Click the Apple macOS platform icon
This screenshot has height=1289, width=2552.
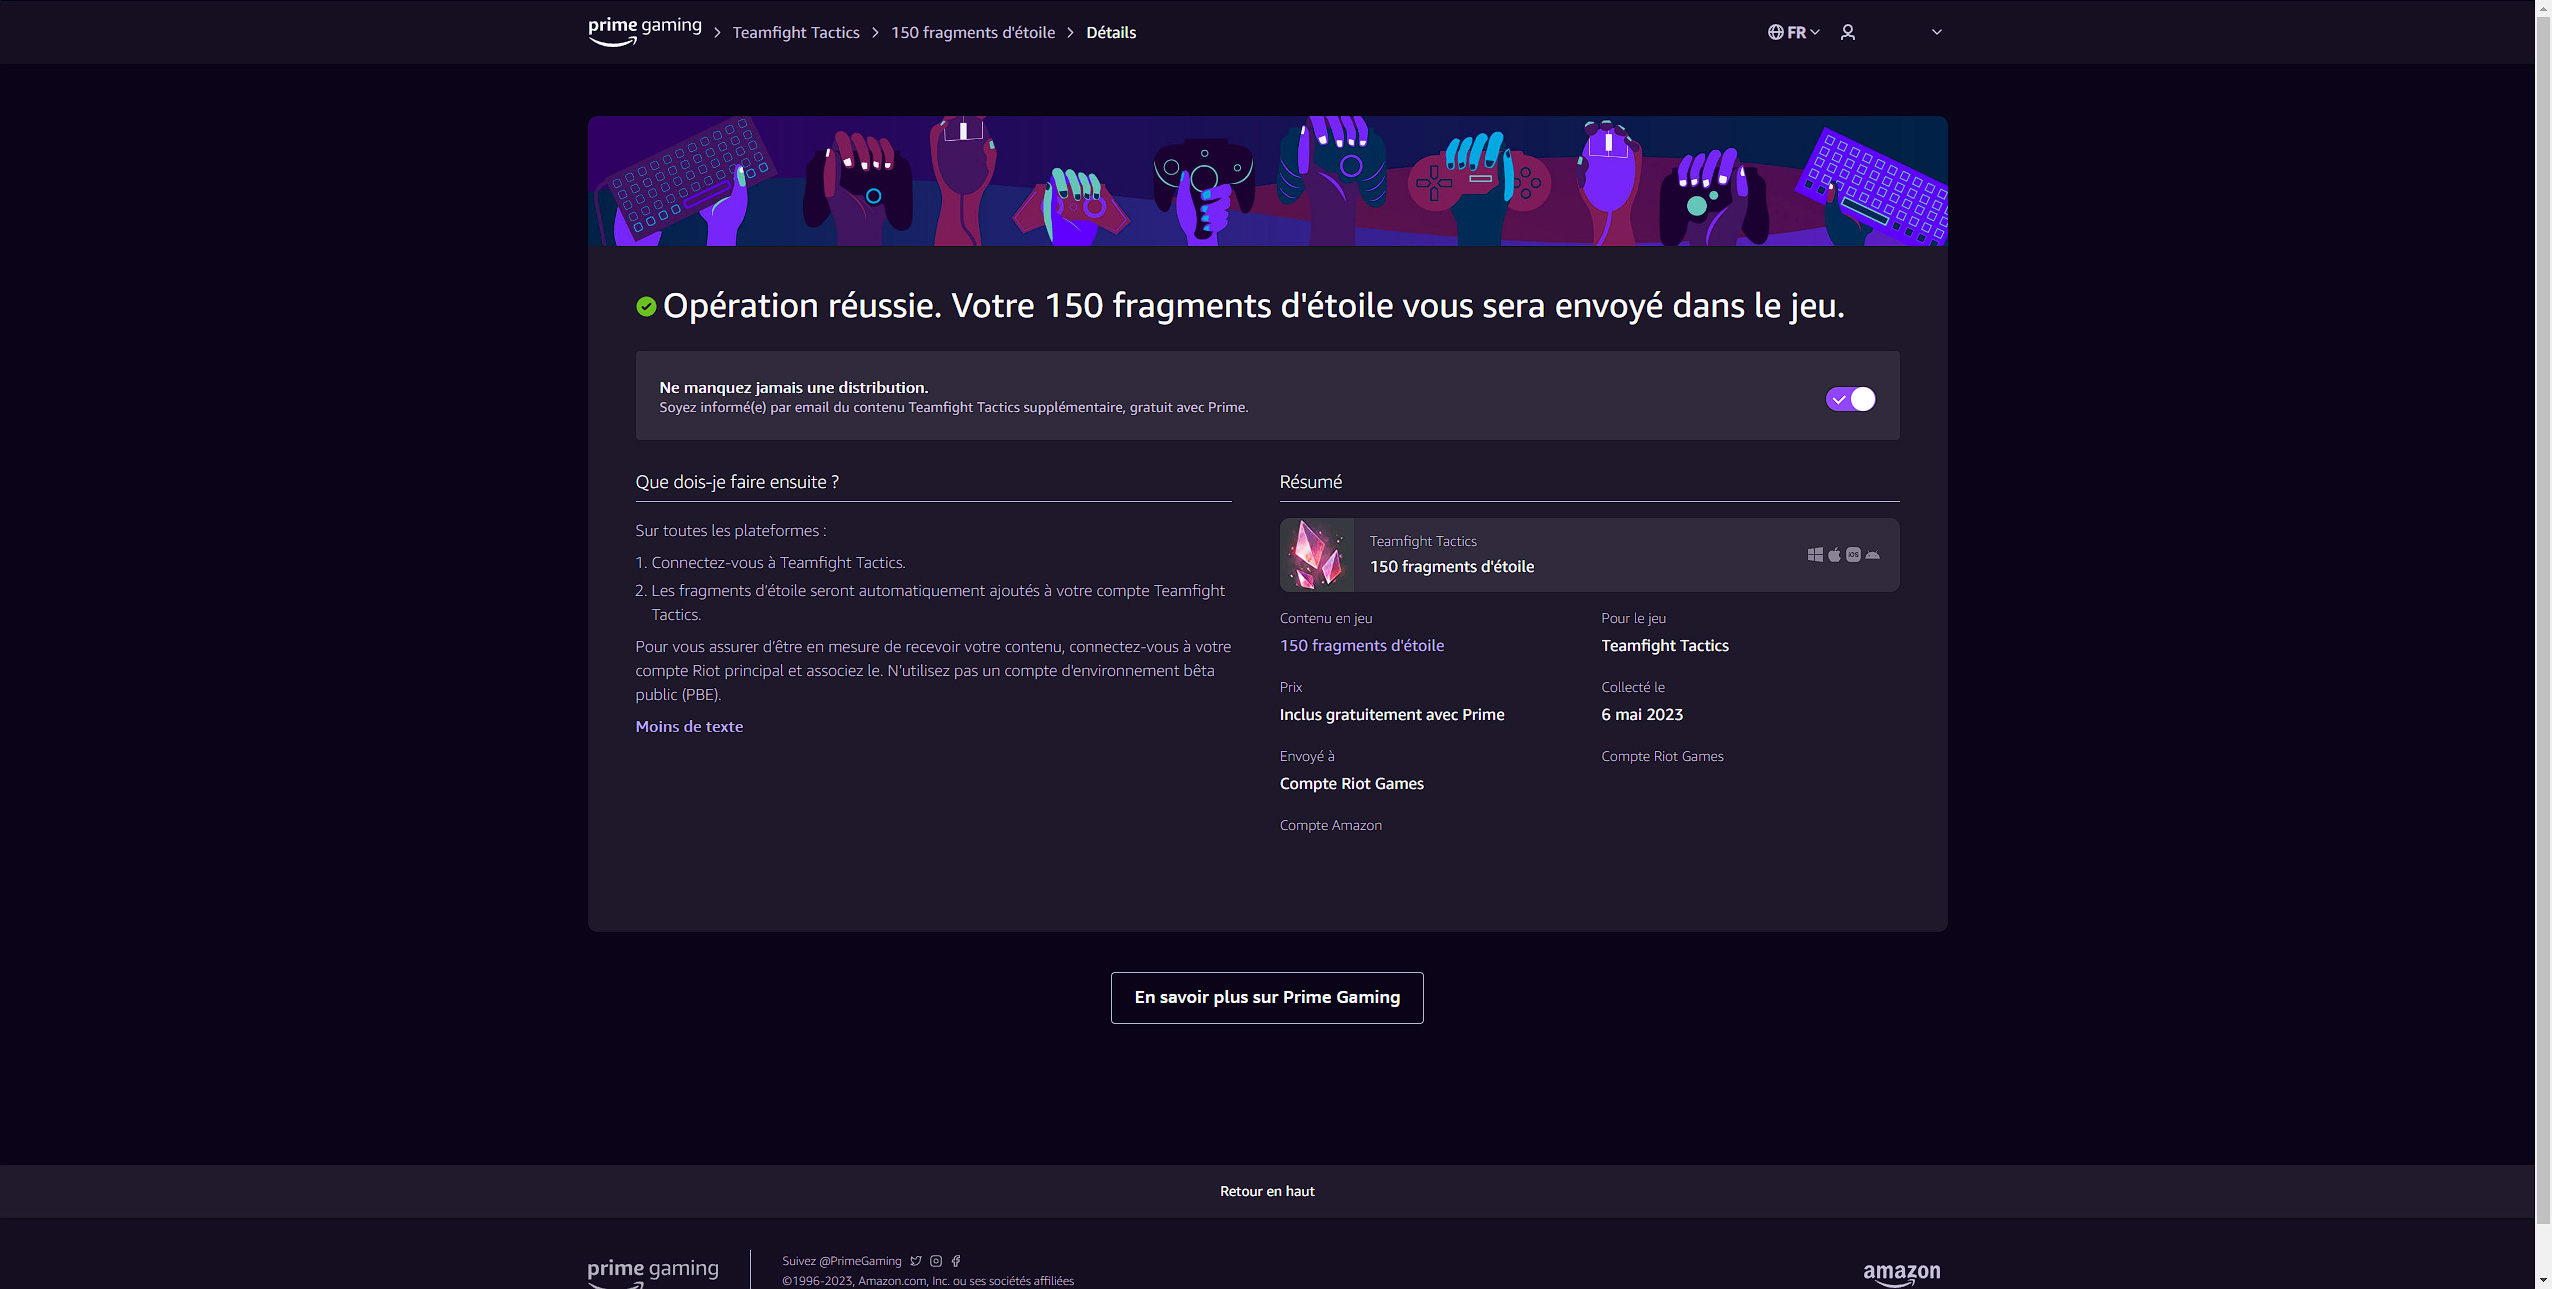(x=1835, y=554)
